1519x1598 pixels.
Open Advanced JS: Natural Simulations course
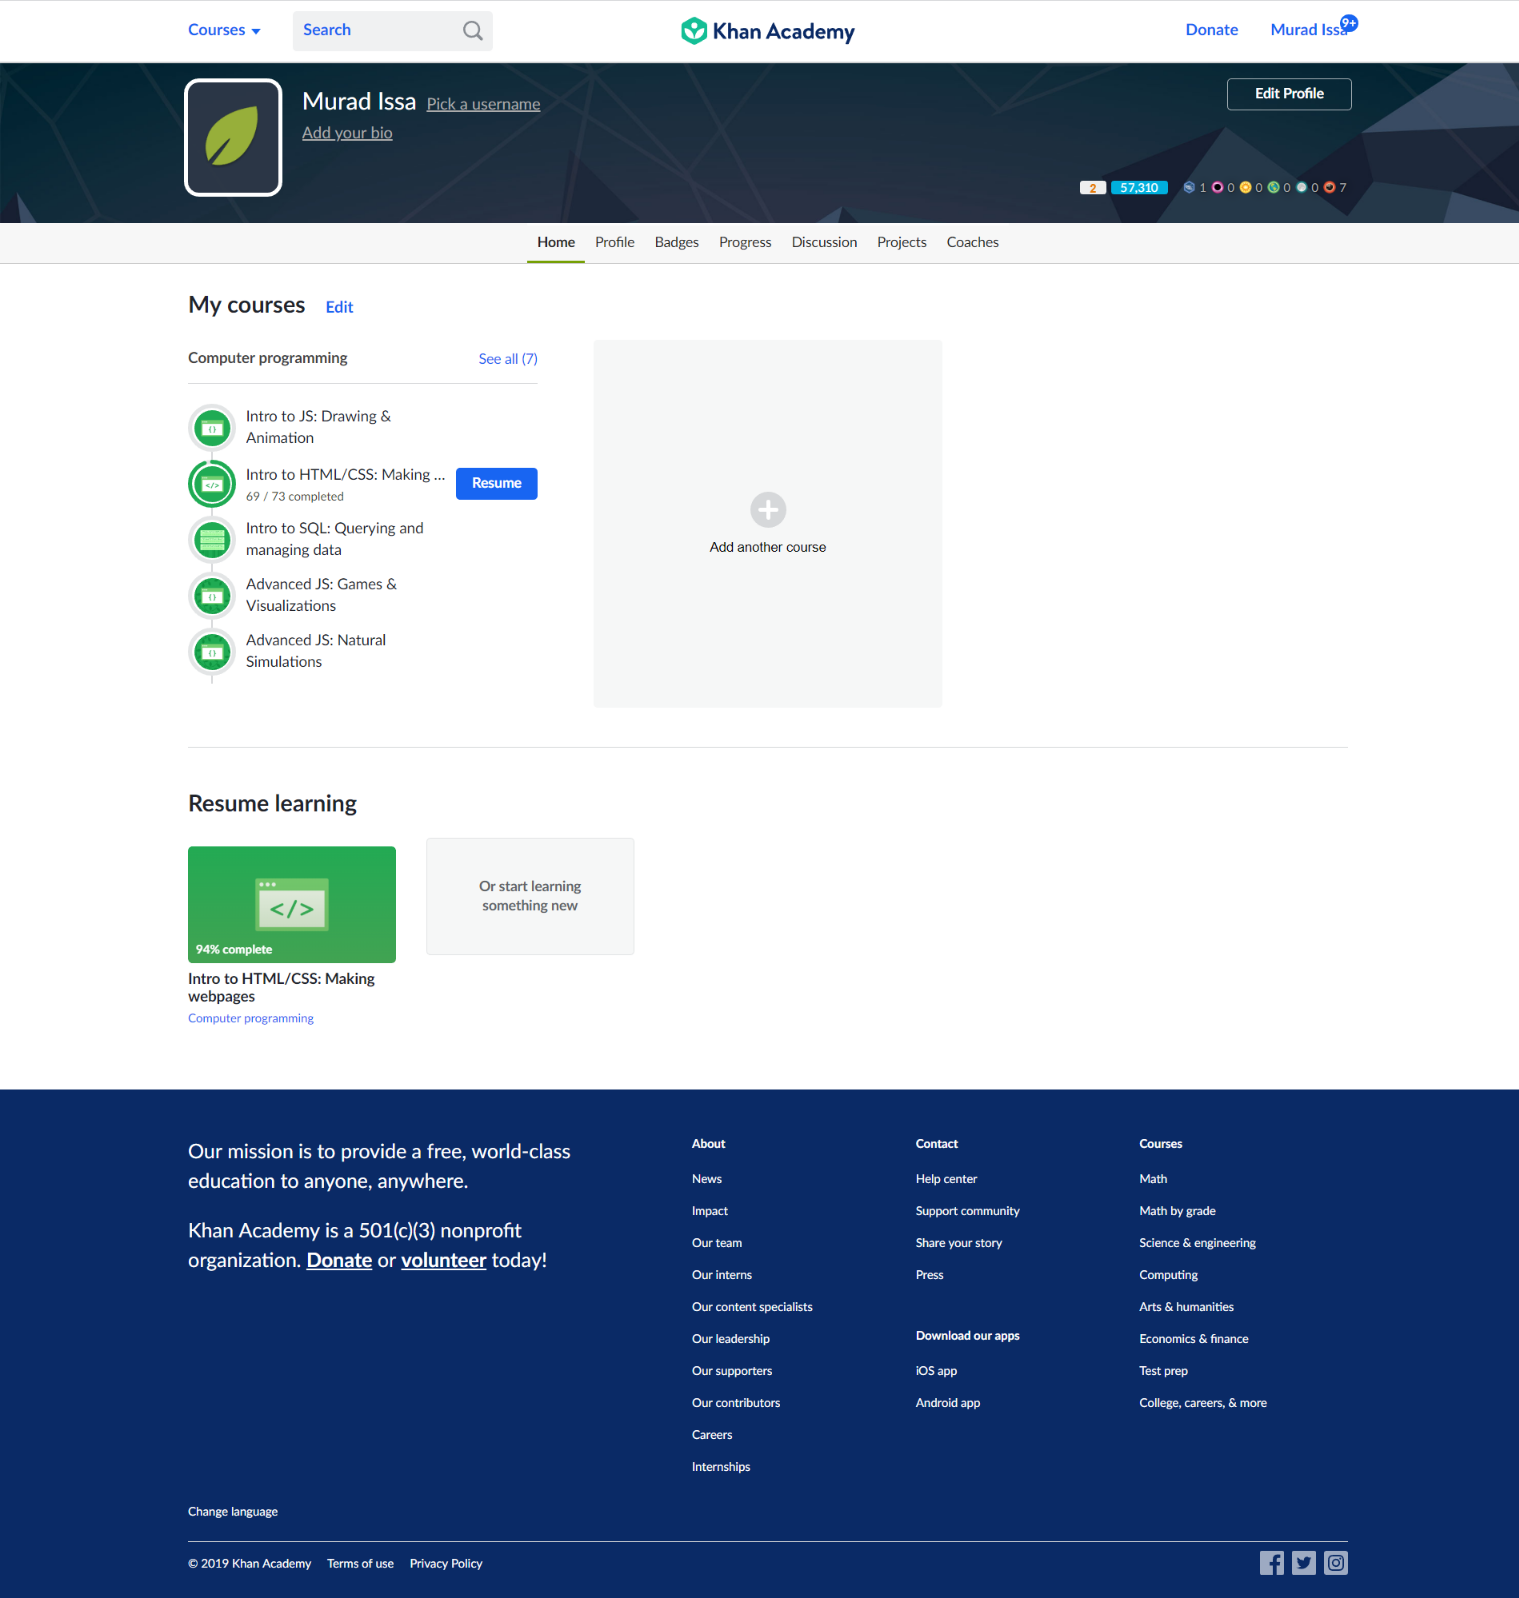316,651
